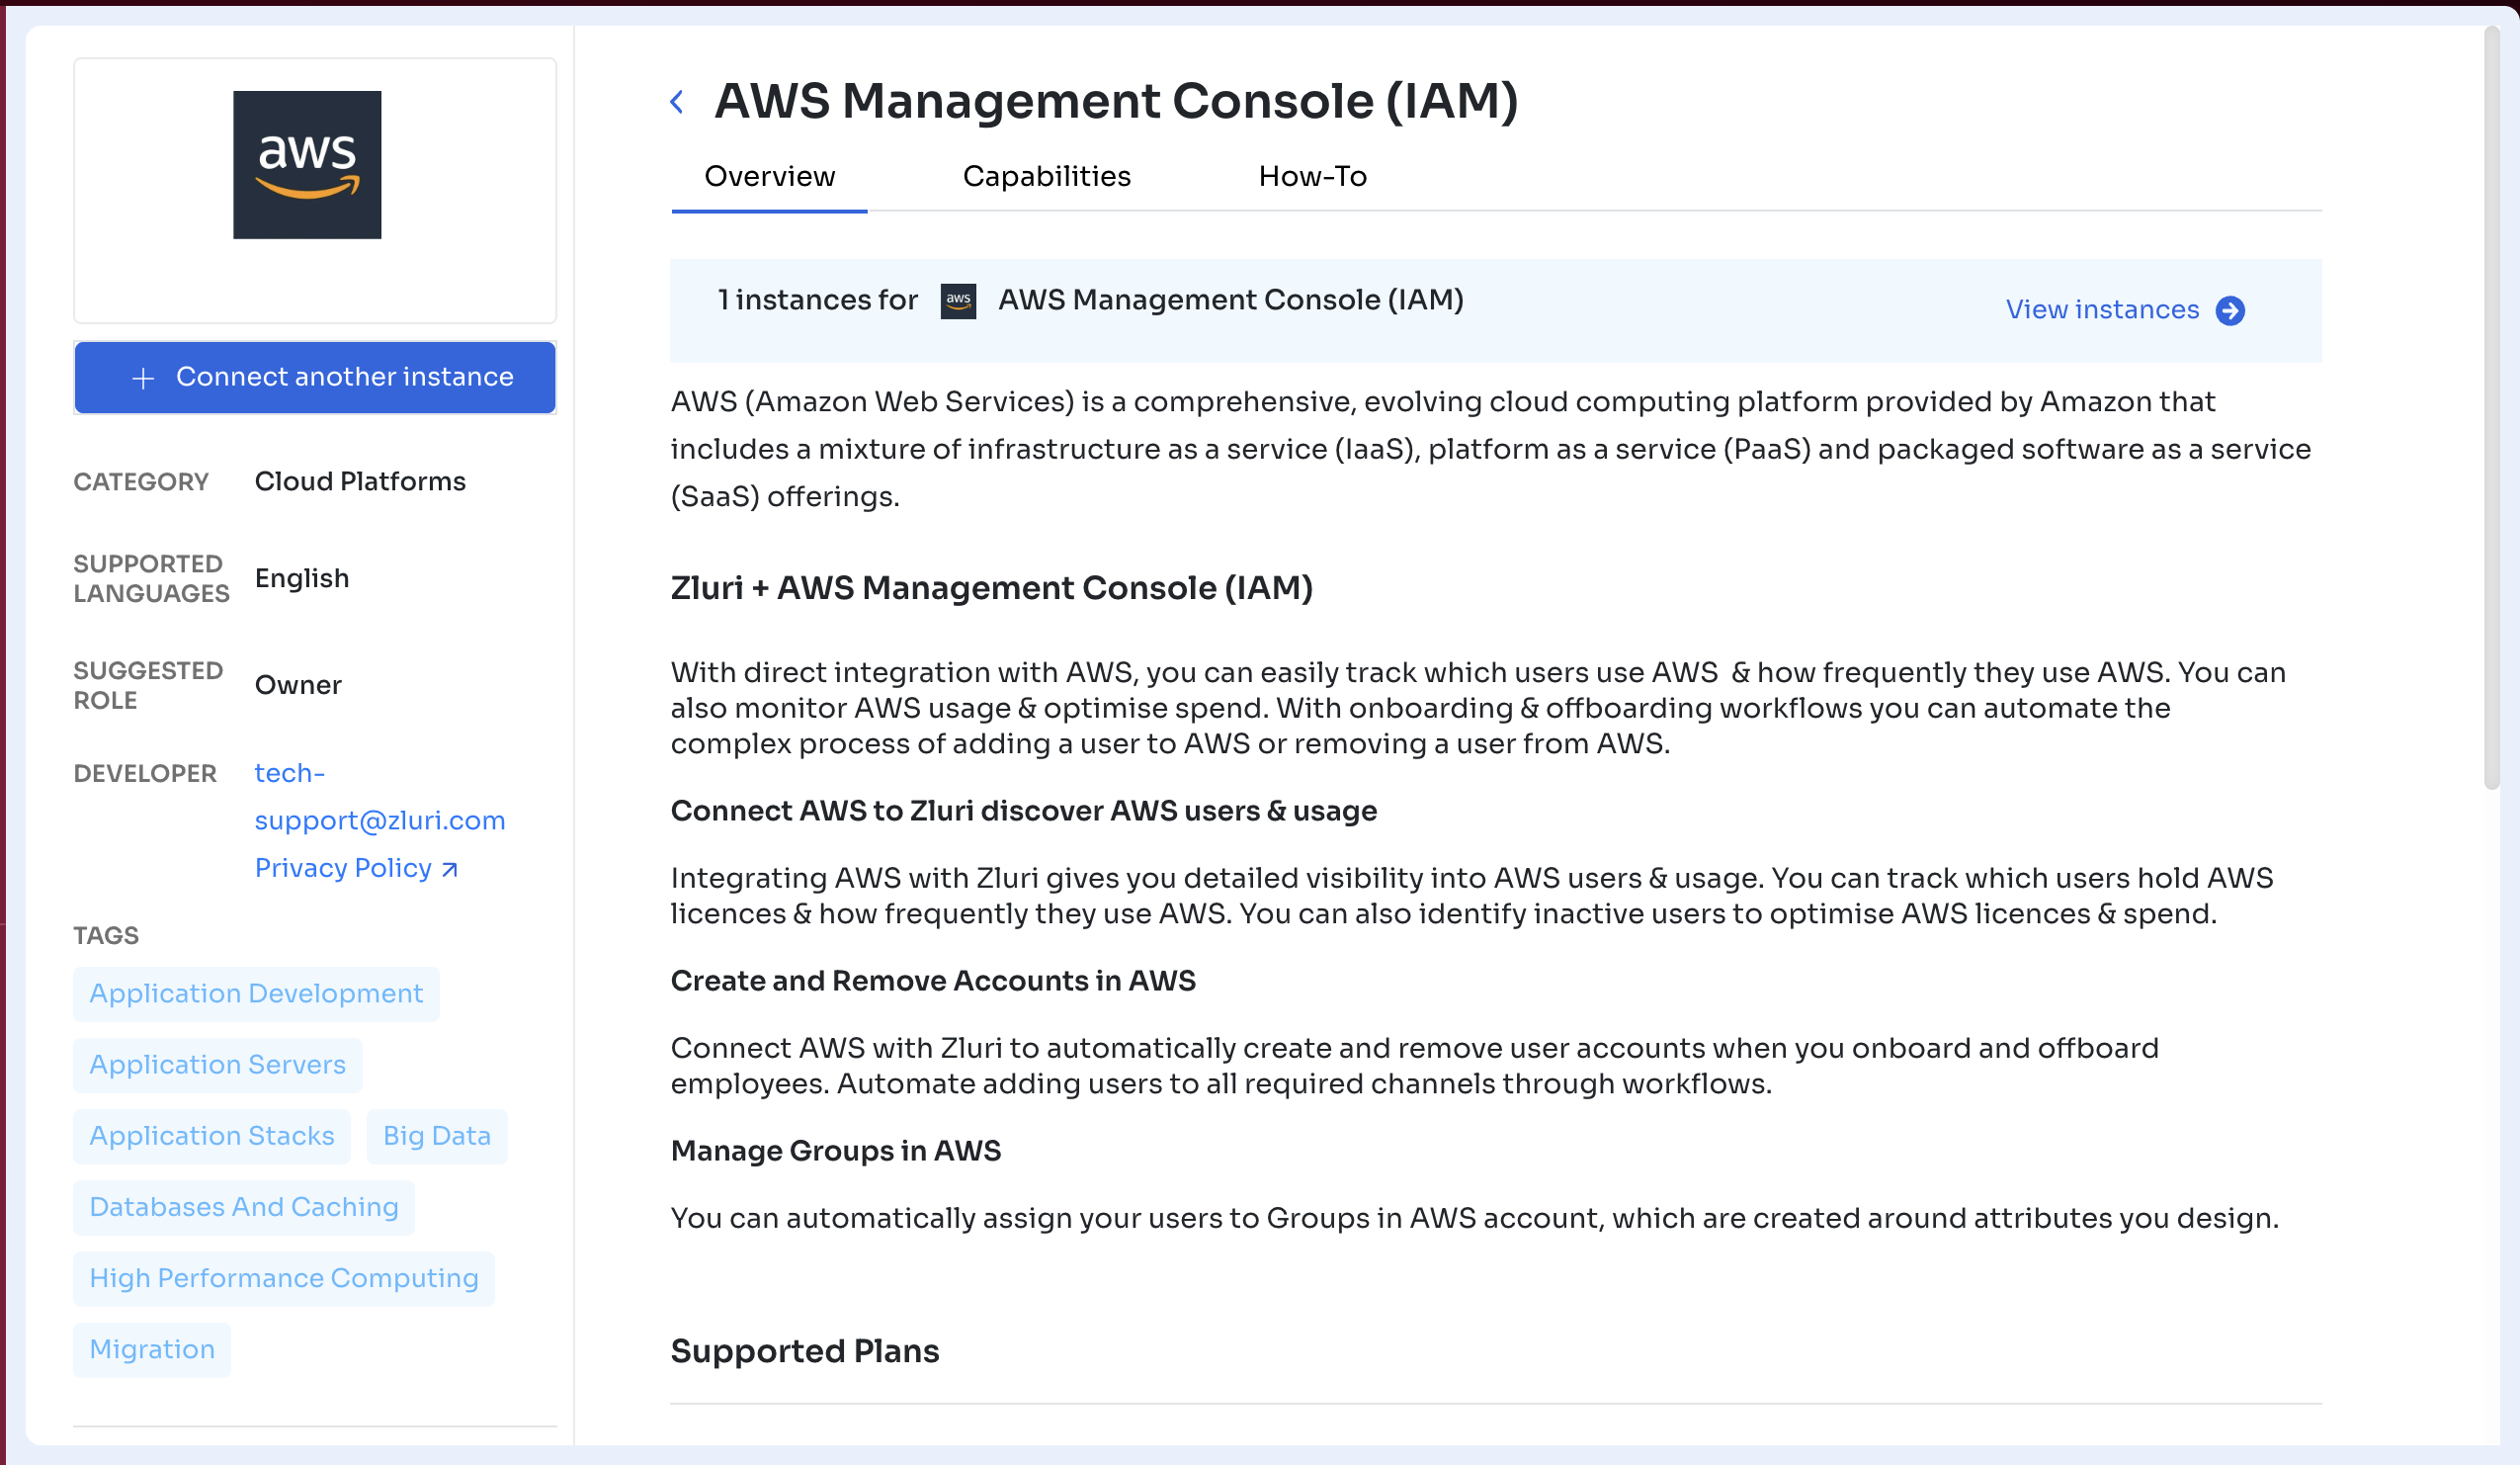Click small AWS icon in instances banner
The height and width of the screenshot is (1465, 2520).
957,300
